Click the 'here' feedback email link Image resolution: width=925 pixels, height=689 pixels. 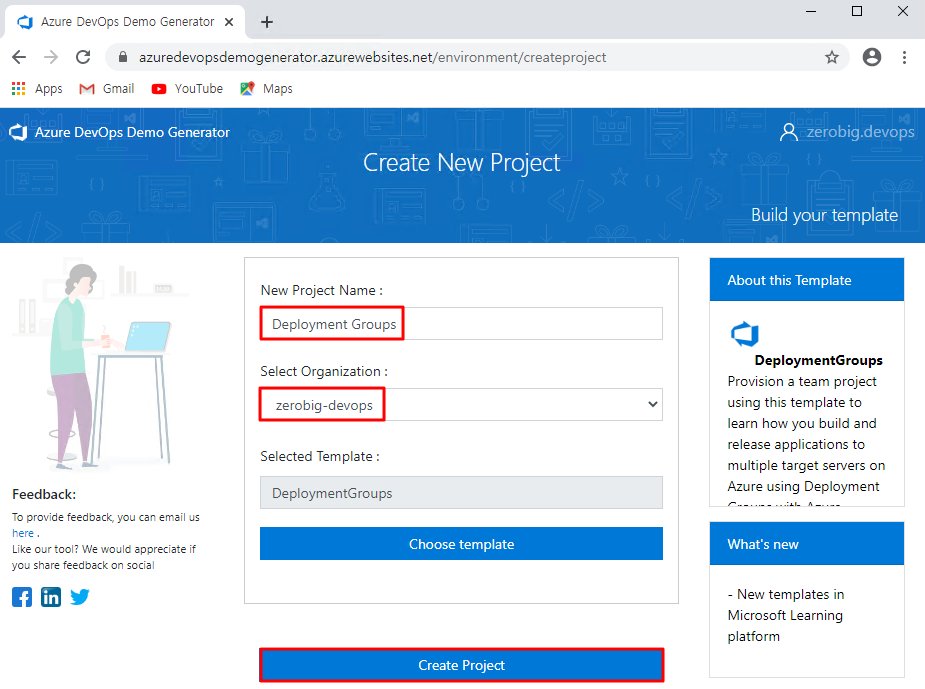point(23,533)
